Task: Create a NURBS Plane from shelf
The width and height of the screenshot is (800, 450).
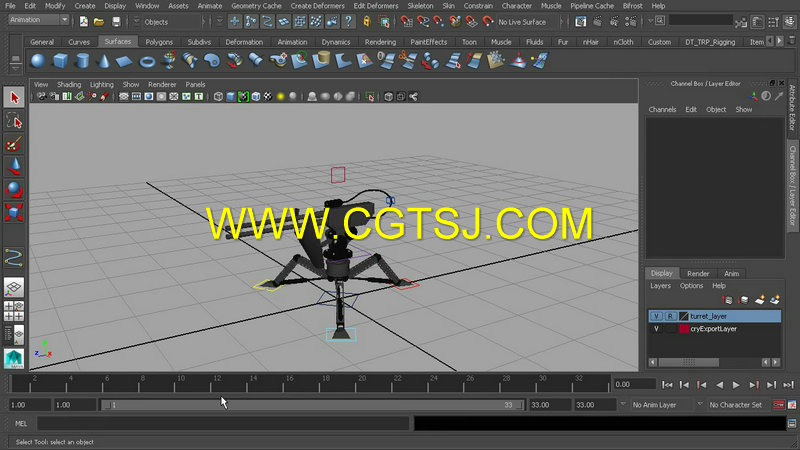Action: tap(124, 61)
